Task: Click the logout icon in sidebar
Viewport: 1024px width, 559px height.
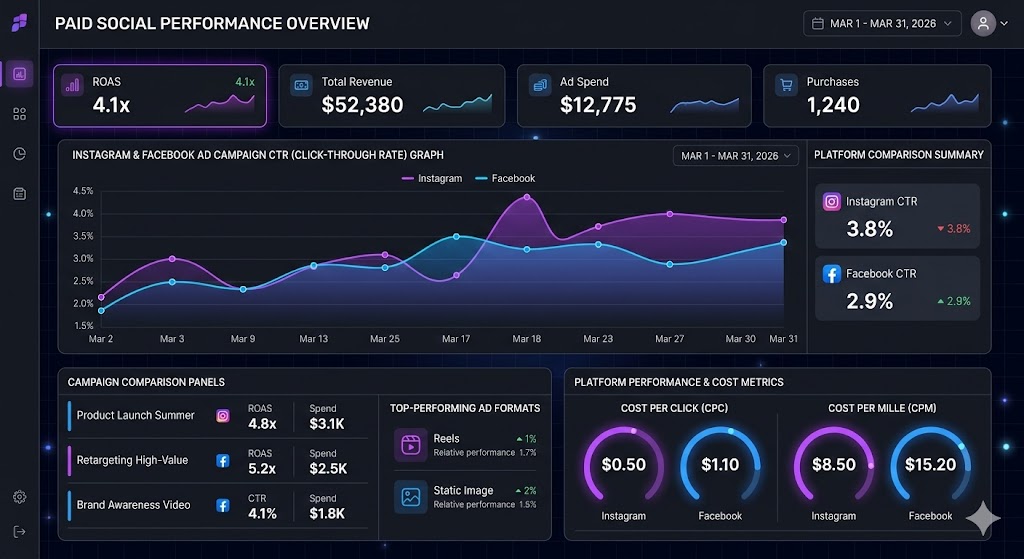Action: (19, 531)
